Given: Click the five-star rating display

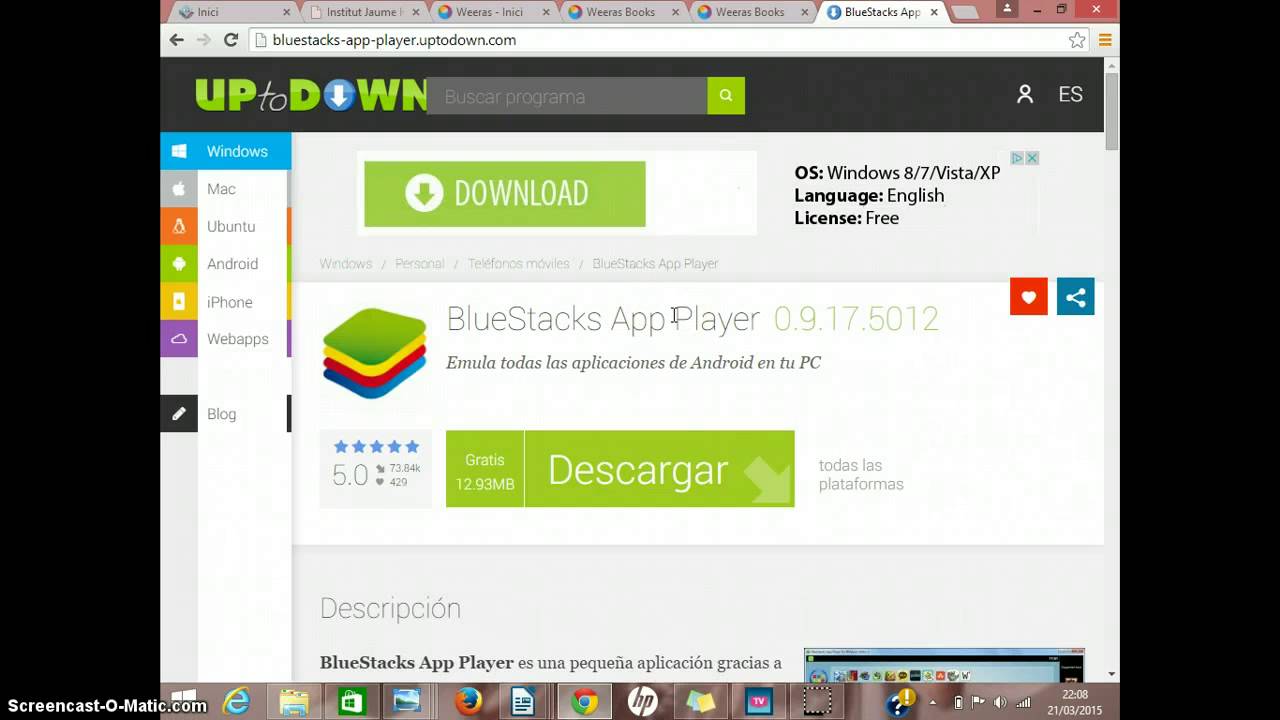Looking at the screenshot, I should [376, 446].
